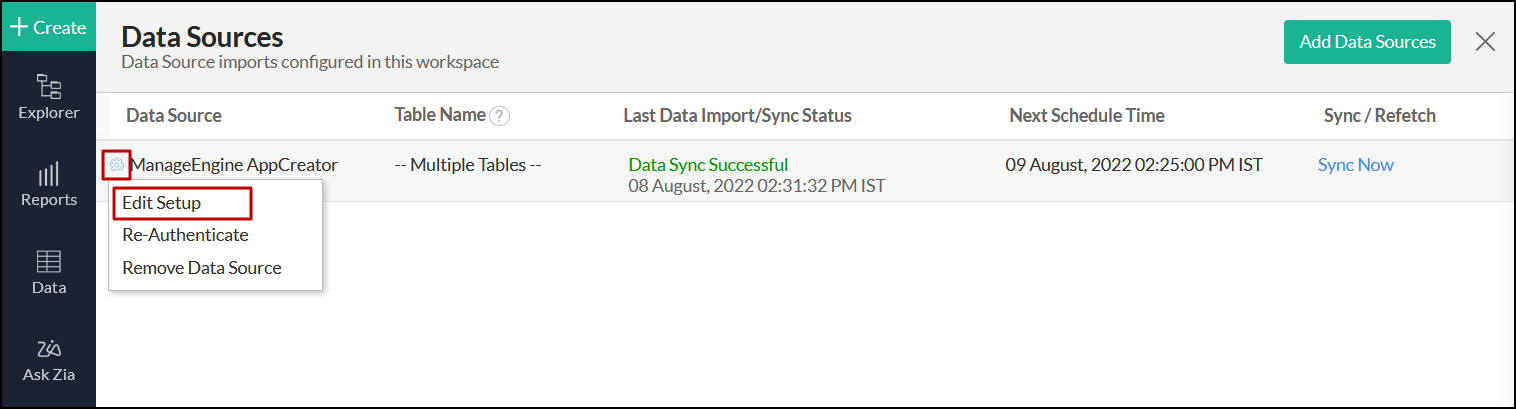This screenshot has height=409, width=1516.
Task: Click the plus Create button
Action: [x=48, y=27]
